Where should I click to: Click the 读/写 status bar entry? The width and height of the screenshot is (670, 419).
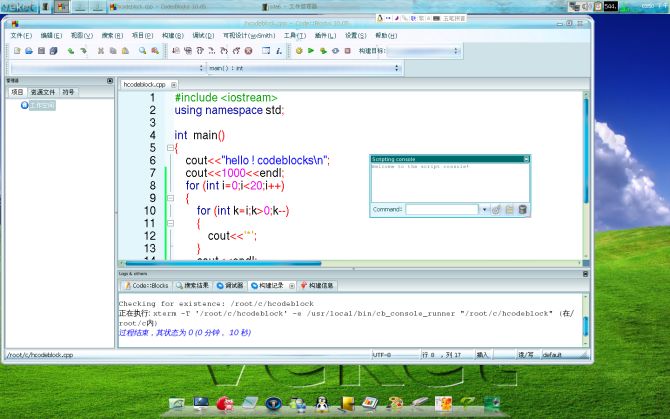click(526, 355)
